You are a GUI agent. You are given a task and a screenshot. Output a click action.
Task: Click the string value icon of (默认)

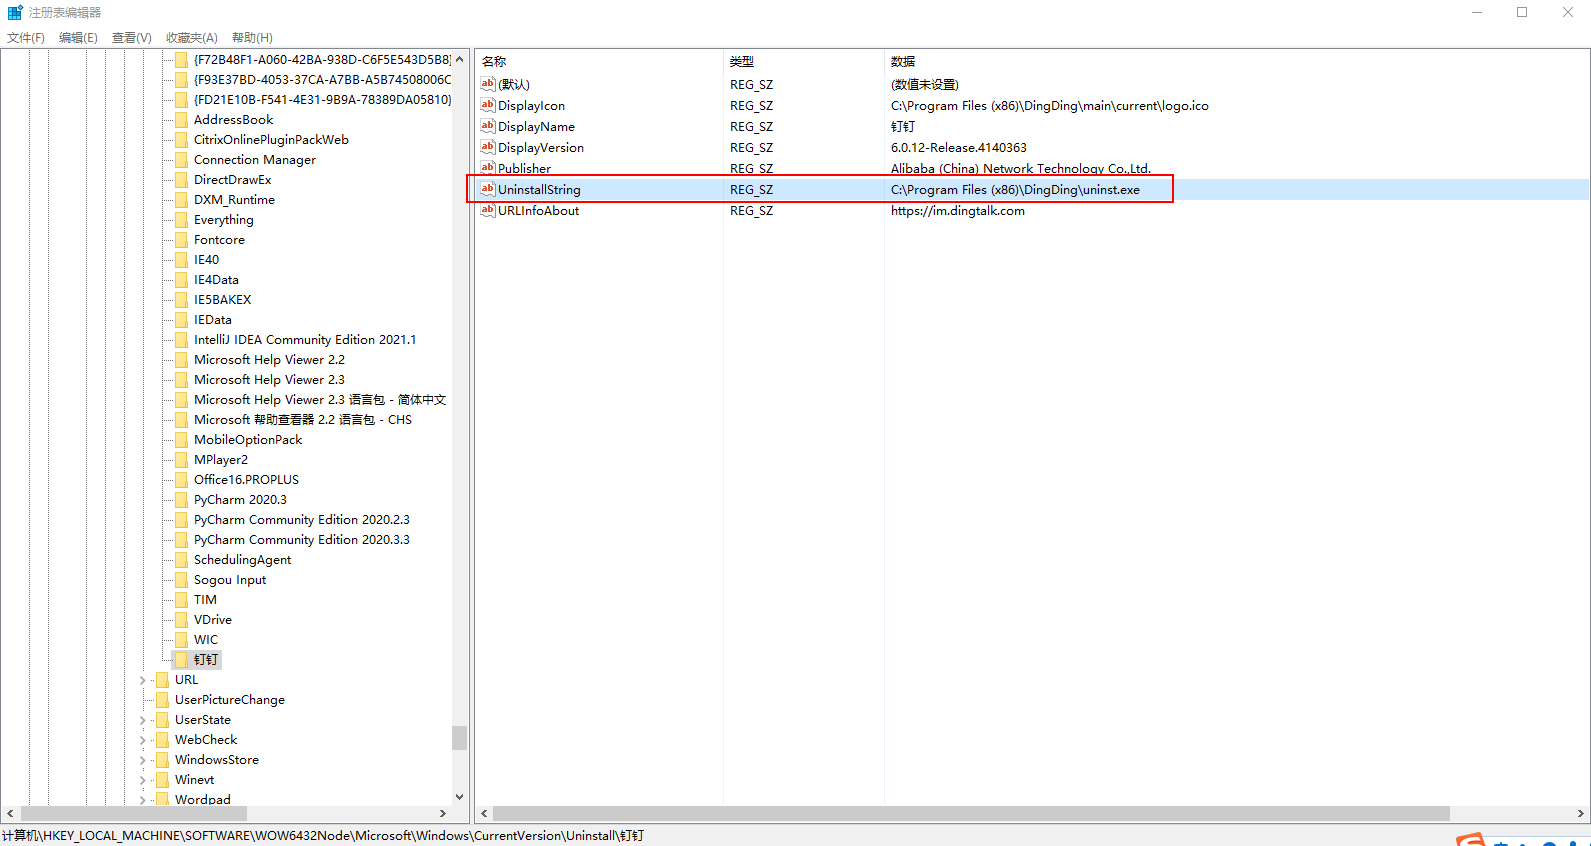488,84
